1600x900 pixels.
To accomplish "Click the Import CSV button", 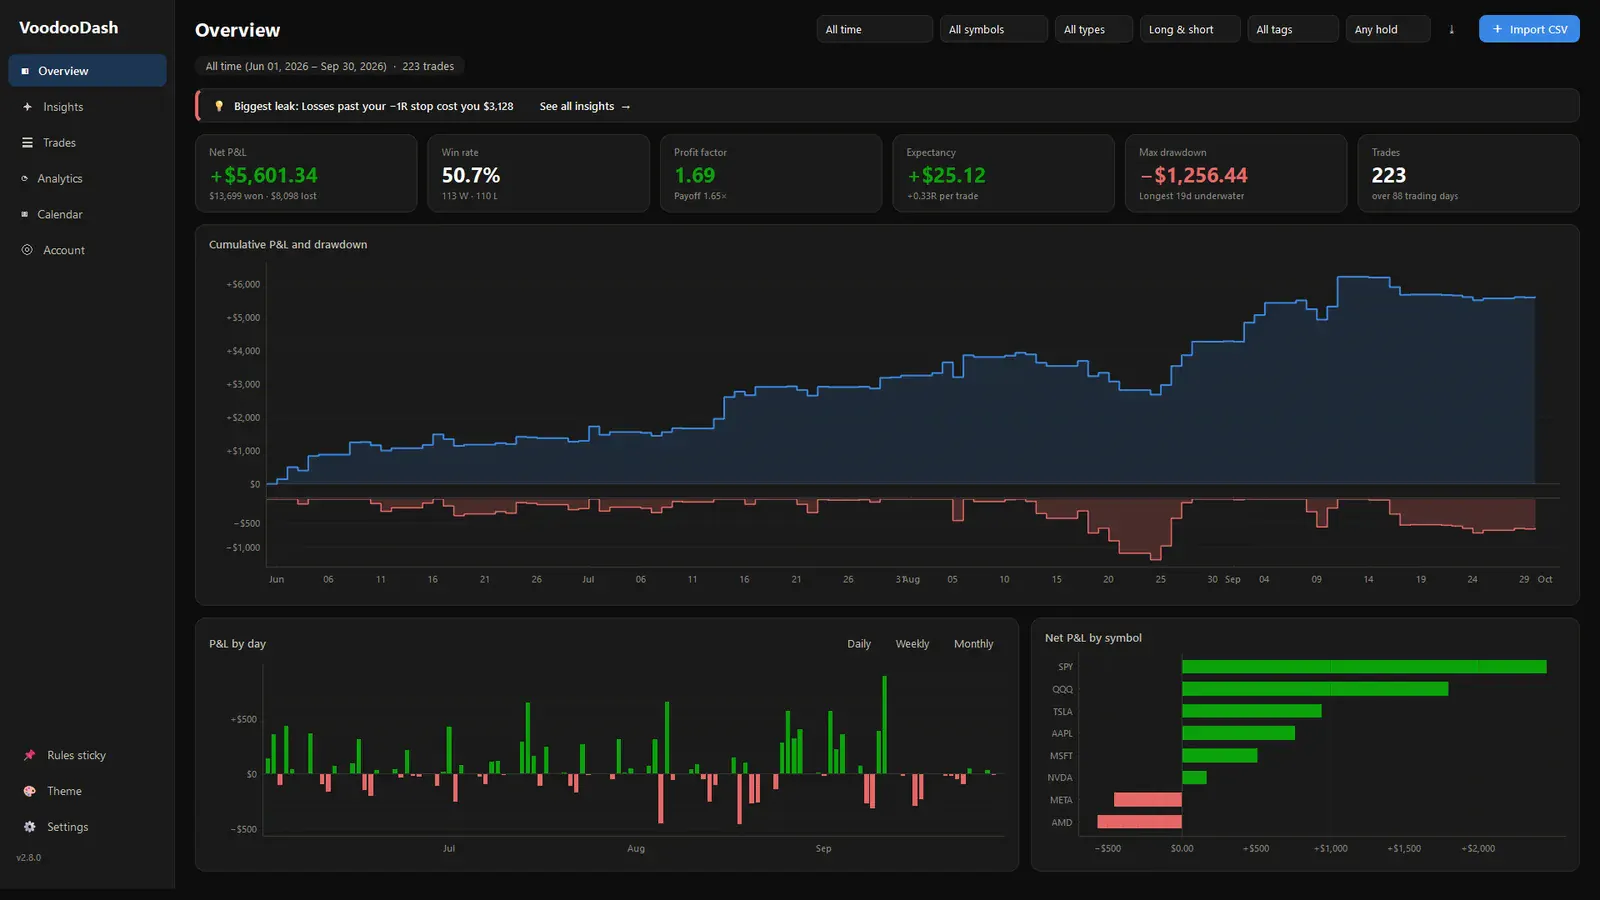I will click(1529, 29).
